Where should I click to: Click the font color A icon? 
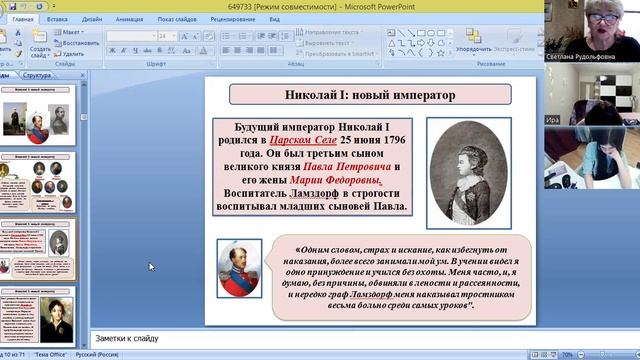click(x=203, y=51)
